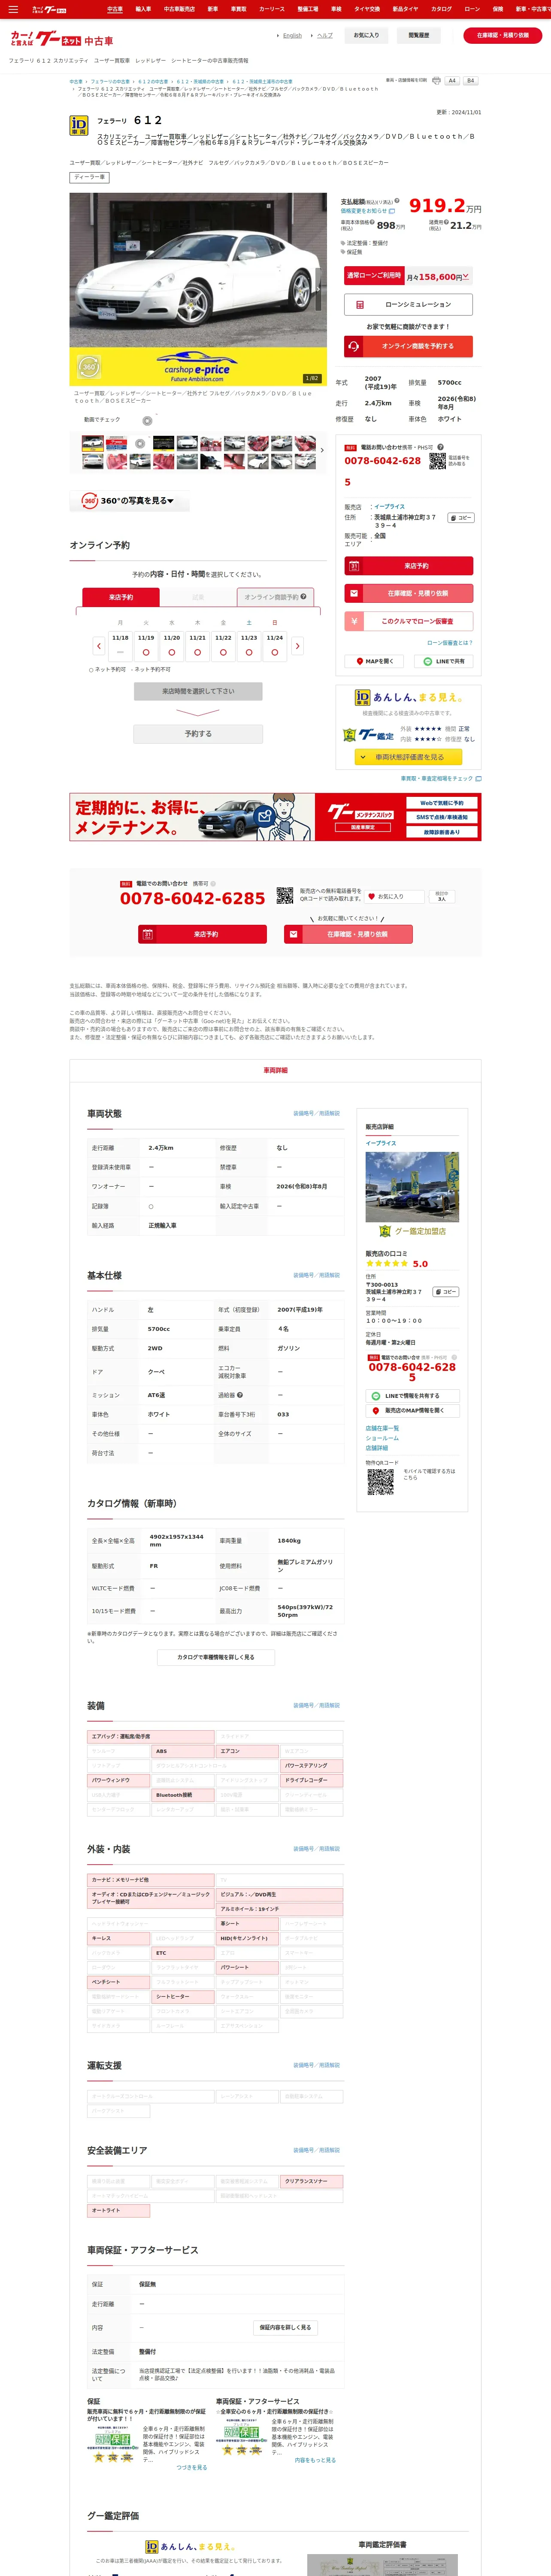Click copy address button in dealer panel
Screen dimensions: 551x2576
(446, 1292)
